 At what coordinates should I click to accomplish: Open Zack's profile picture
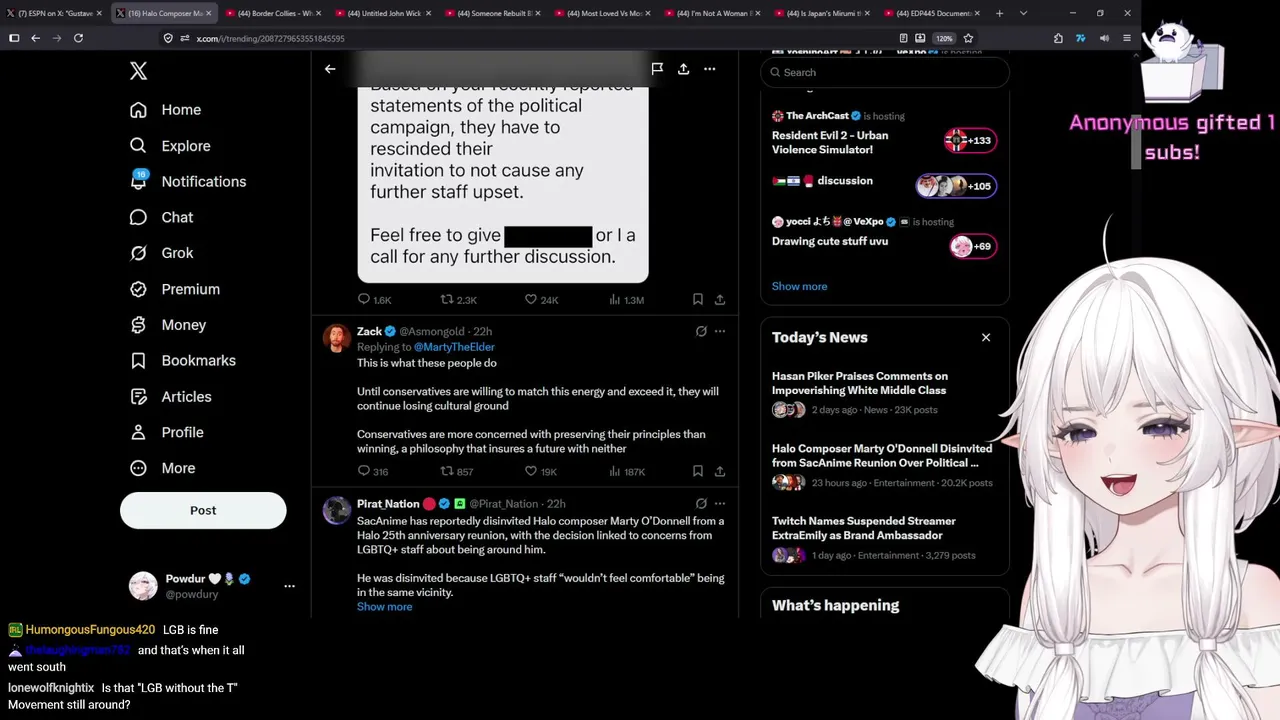337,338
